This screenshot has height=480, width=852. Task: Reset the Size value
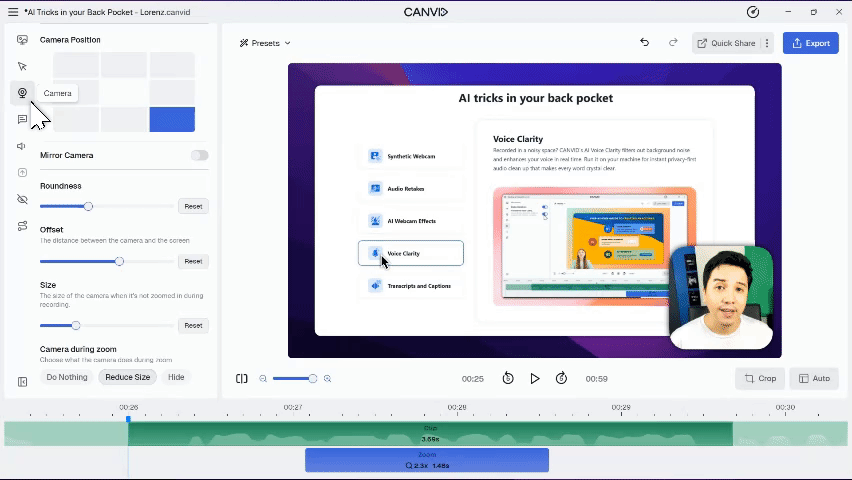point(193,326)
